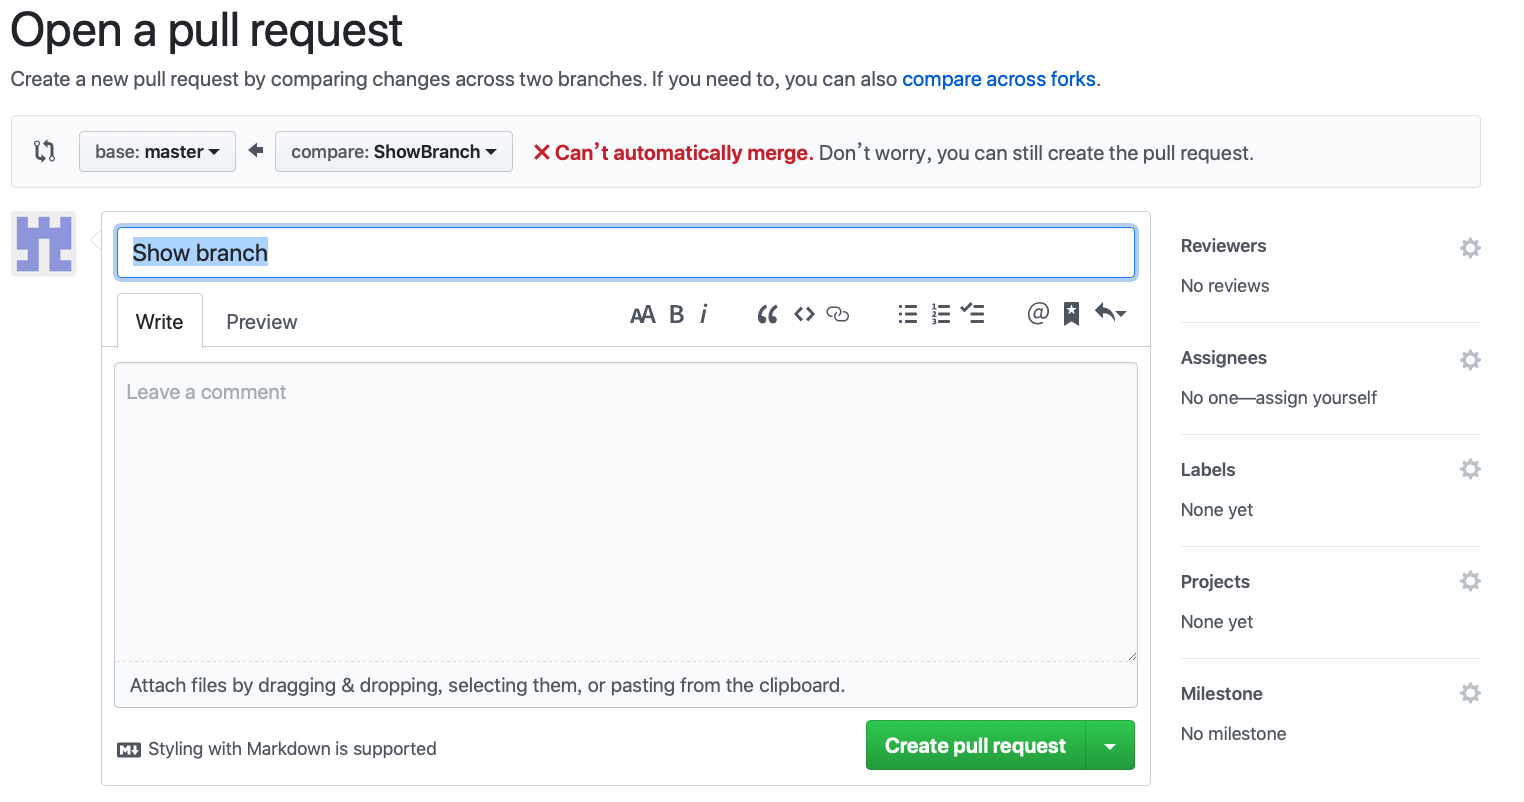Click the Can't automatically merge message
Screen dimensions: 1524x802
(673, 153)
